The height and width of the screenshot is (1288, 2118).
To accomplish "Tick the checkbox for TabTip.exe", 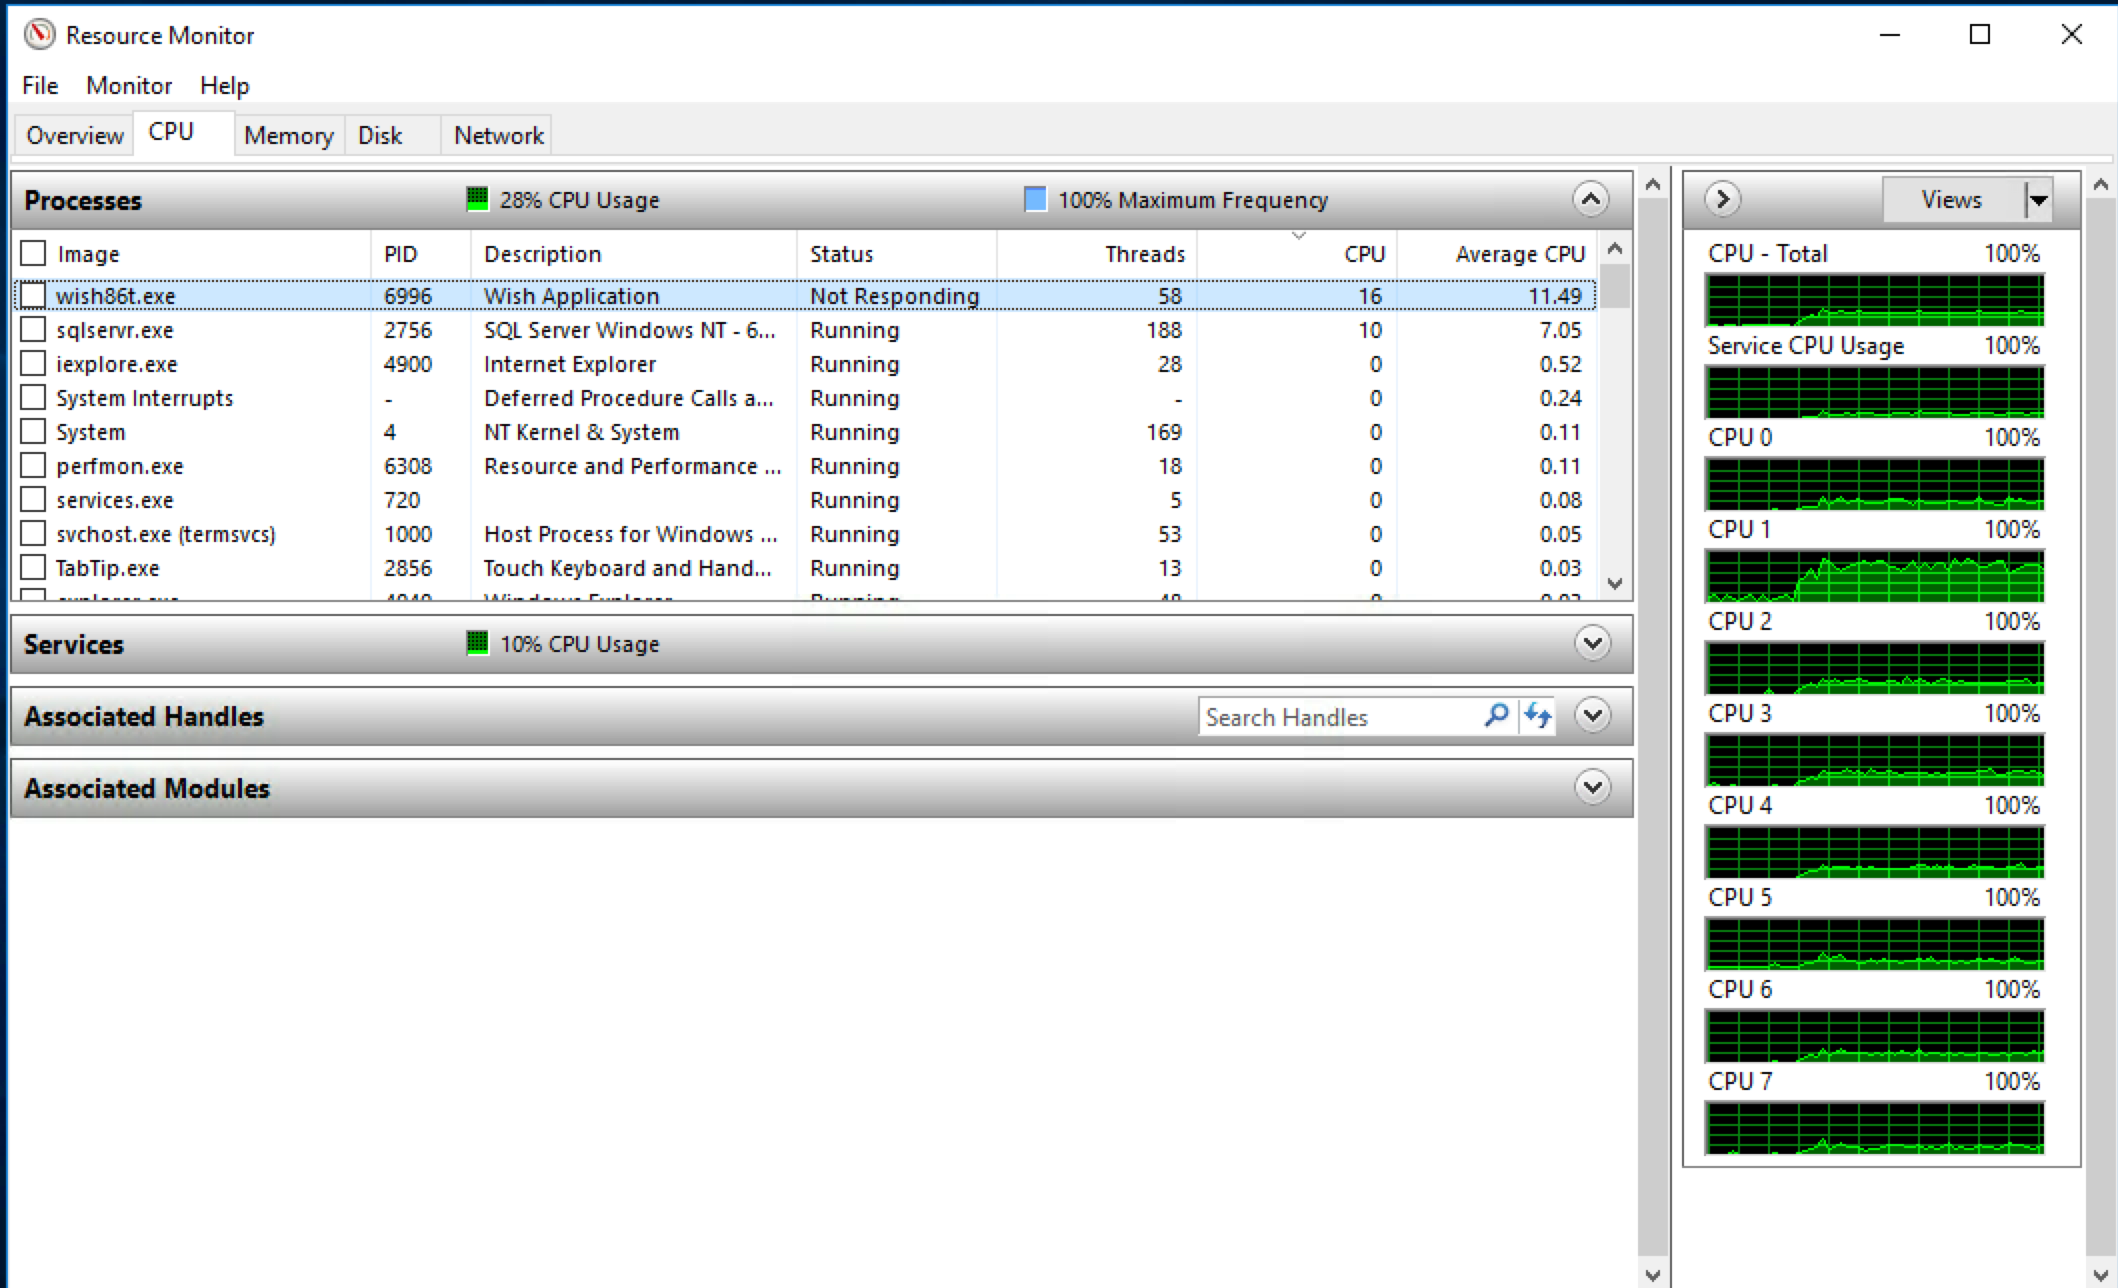I will tap(33, 567).
